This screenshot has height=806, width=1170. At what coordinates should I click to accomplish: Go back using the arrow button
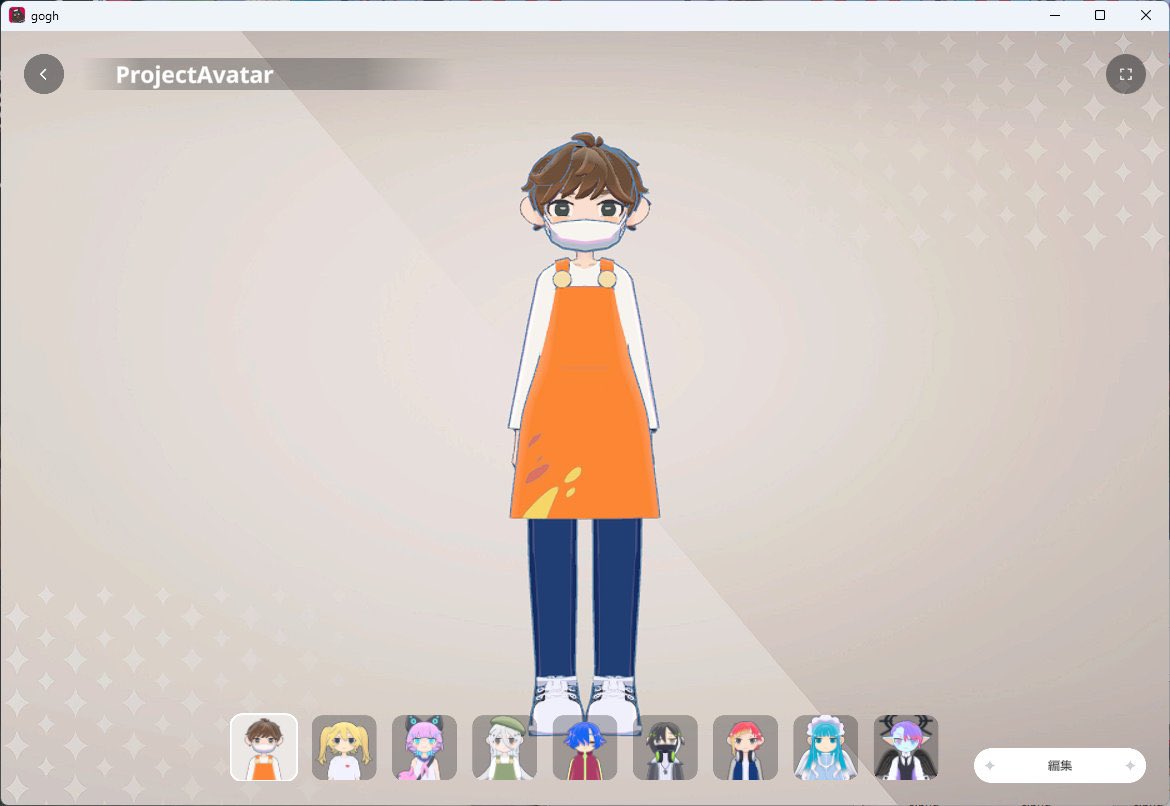pyautogui.click(x=44, y=74)
